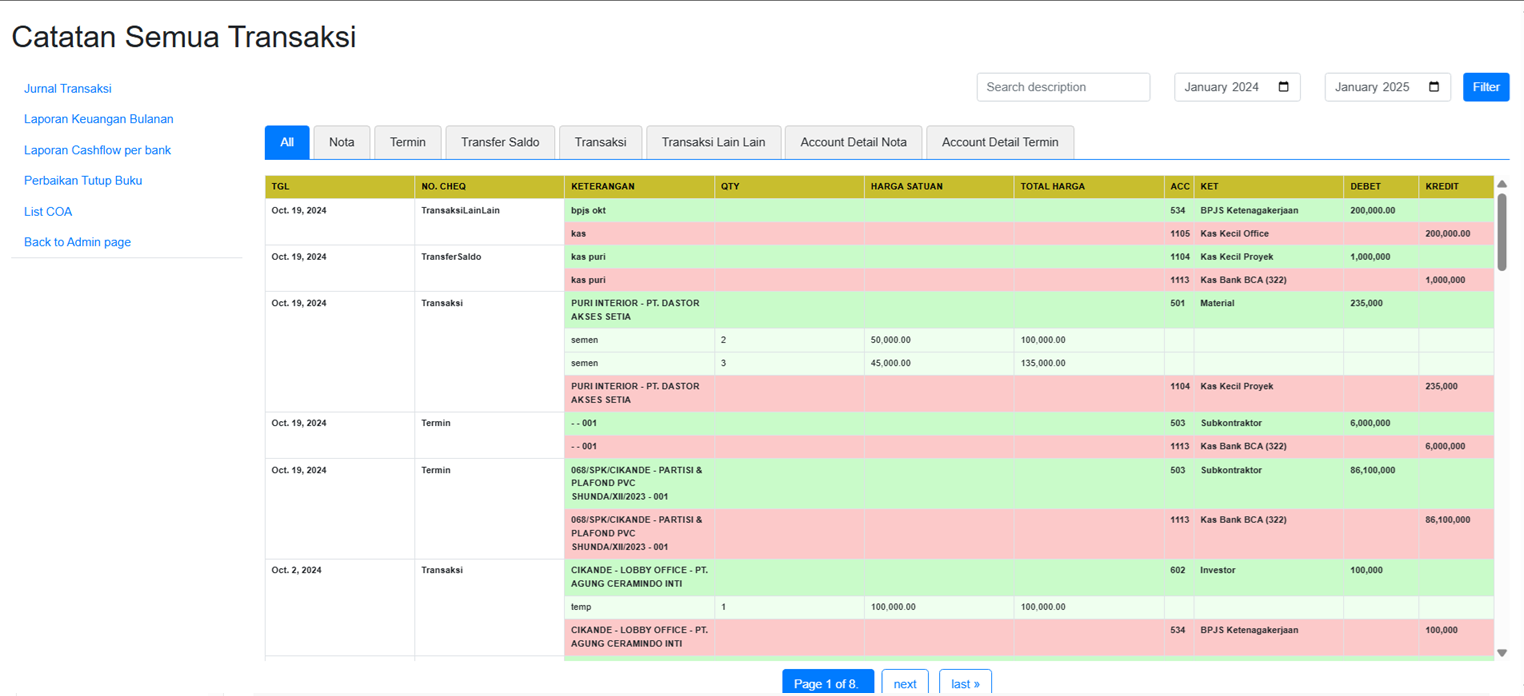Open the Transfer Saldo tab

pos(500,142)
